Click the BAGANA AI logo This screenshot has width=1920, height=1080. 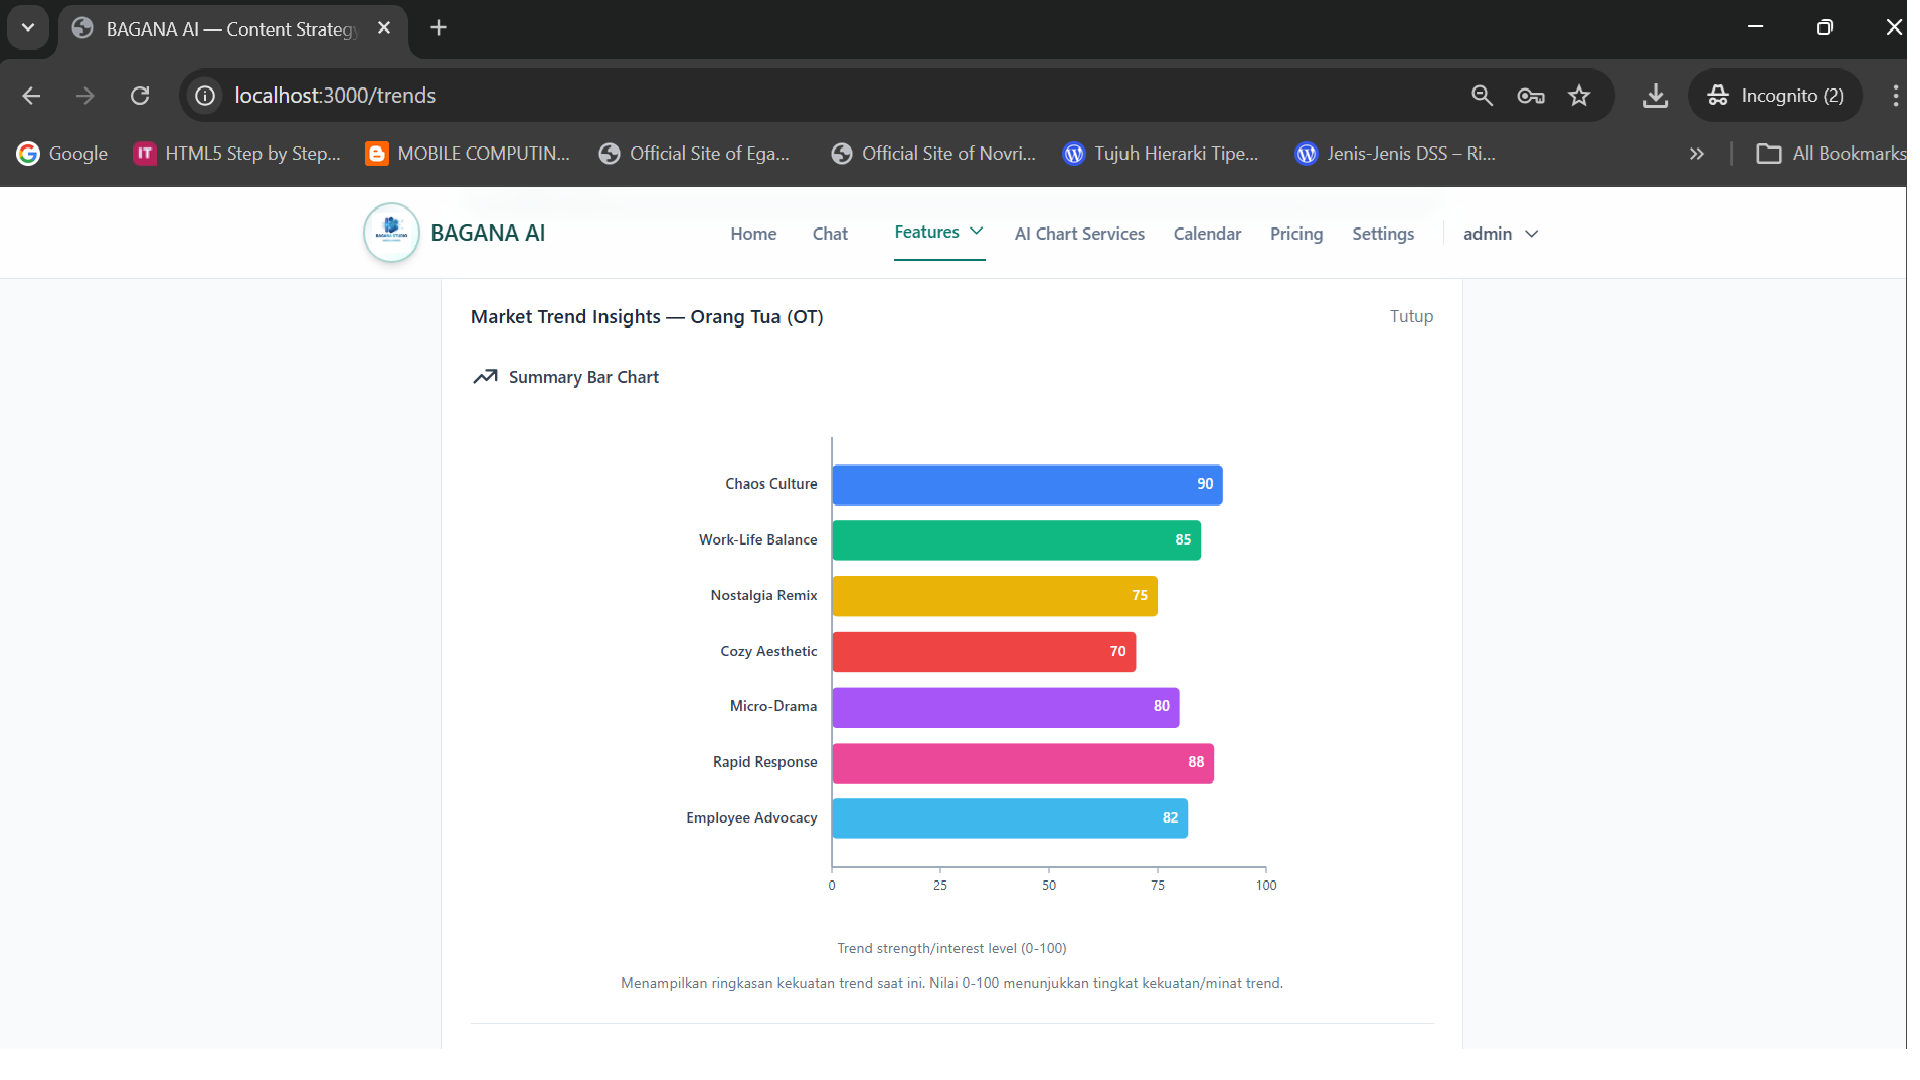[390, 232]
